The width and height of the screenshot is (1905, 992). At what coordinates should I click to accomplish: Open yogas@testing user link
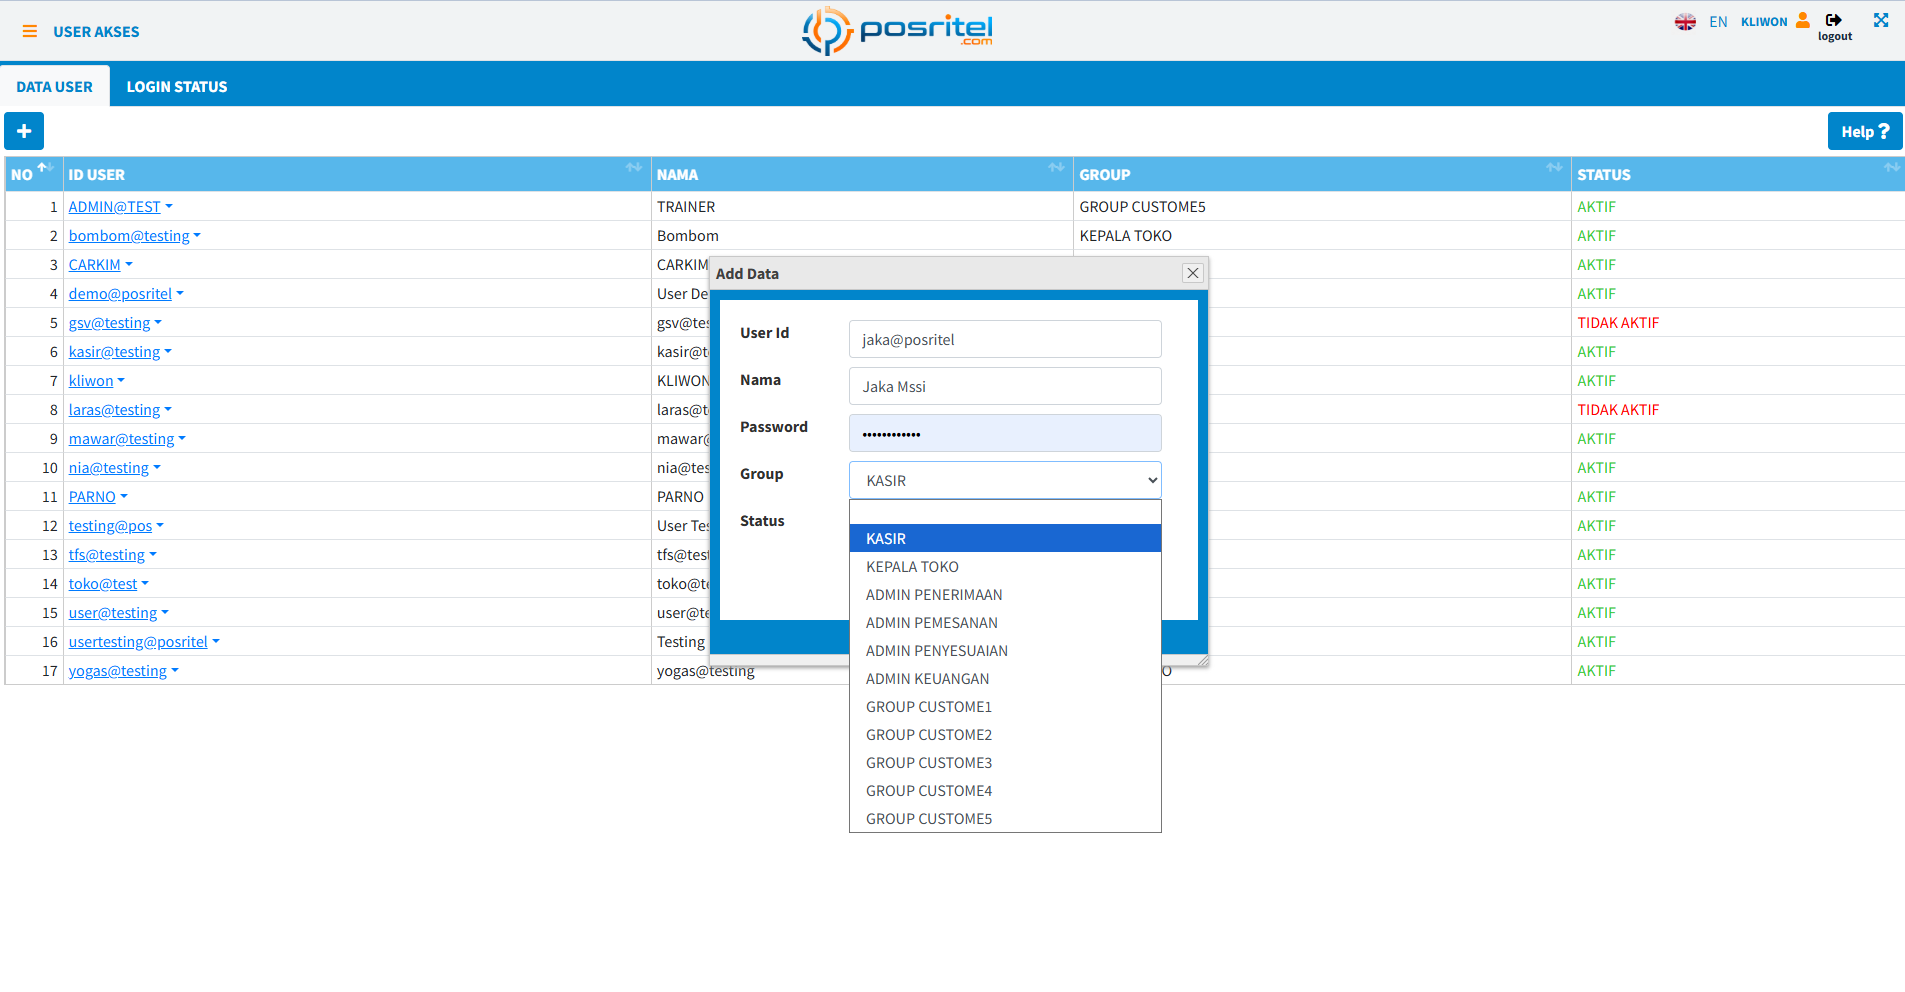[x=118, y=671]
